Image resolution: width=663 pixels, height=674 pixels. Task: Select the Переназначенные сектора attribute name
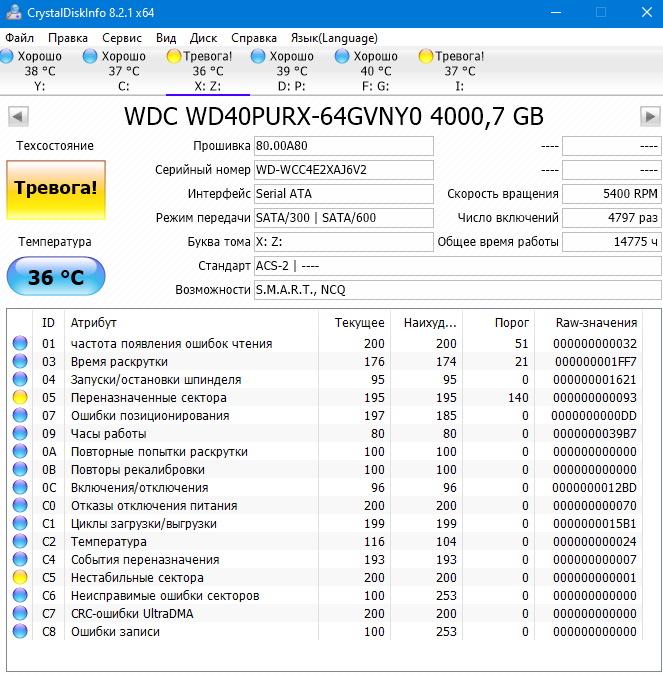coord(149,398)
